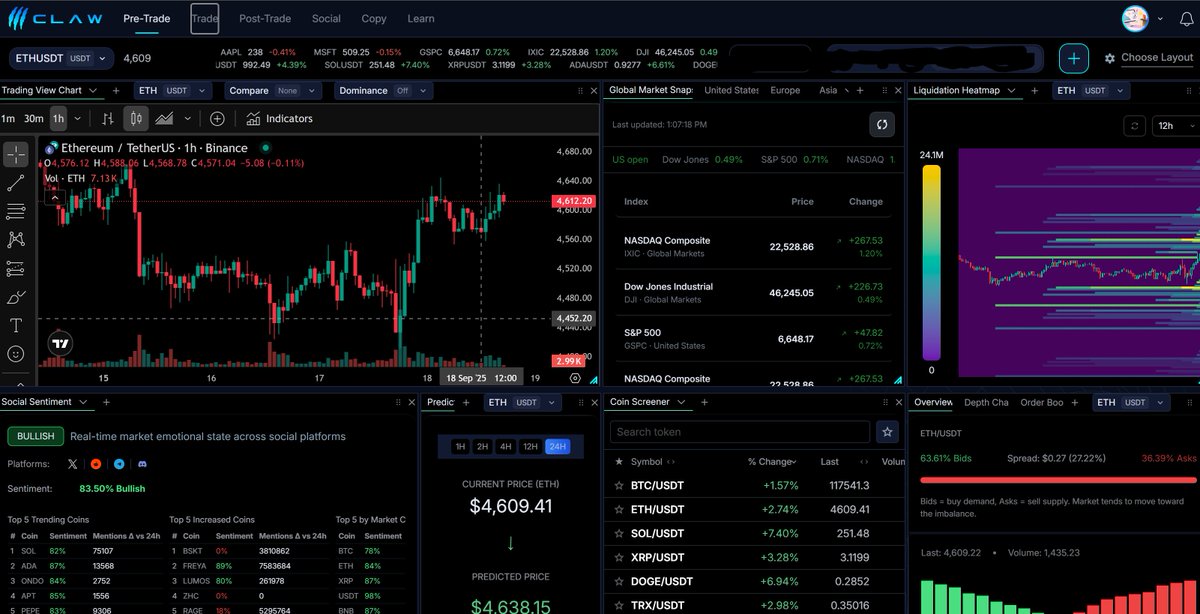Favorite SOL/USDT with its star
The height and width of the screenshot is (614, 1200).
tap(619, 533)
